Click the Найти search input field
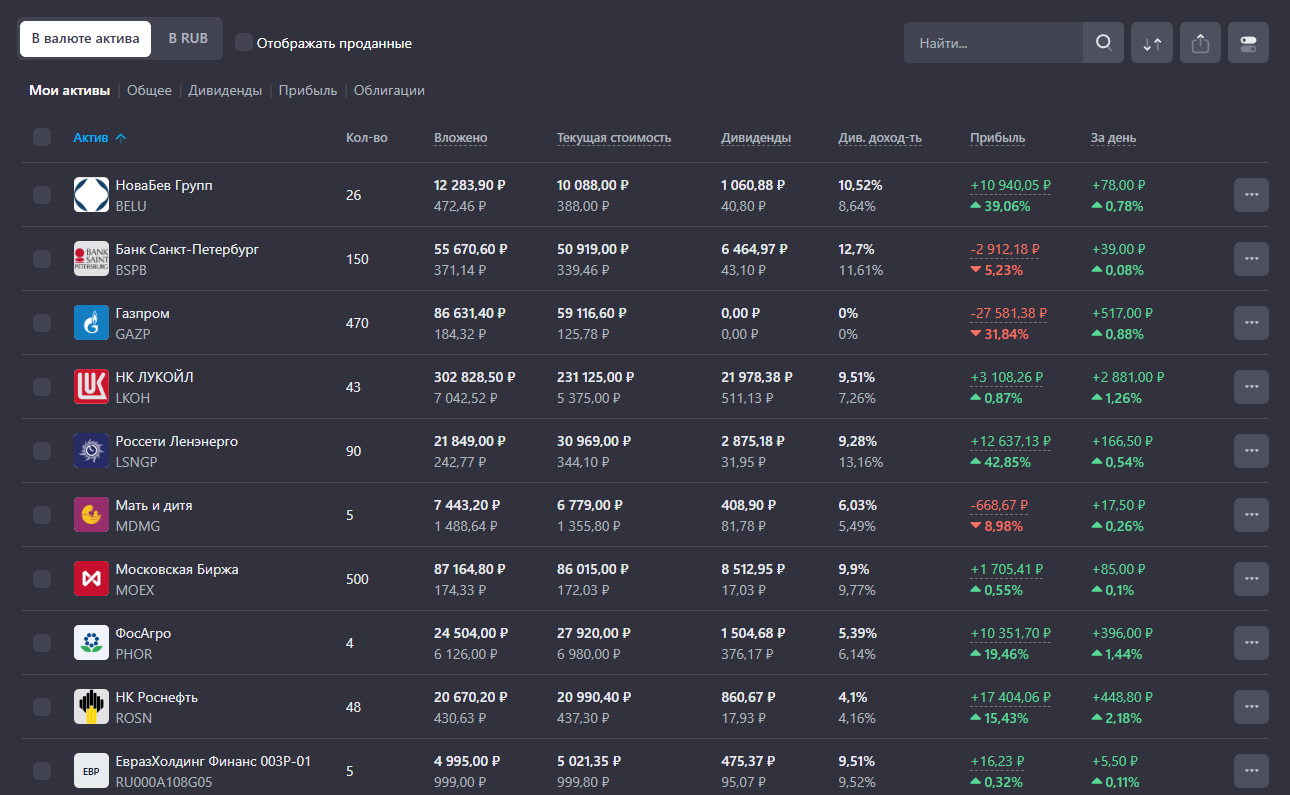The image size is (1290, 795). (993, 43)
